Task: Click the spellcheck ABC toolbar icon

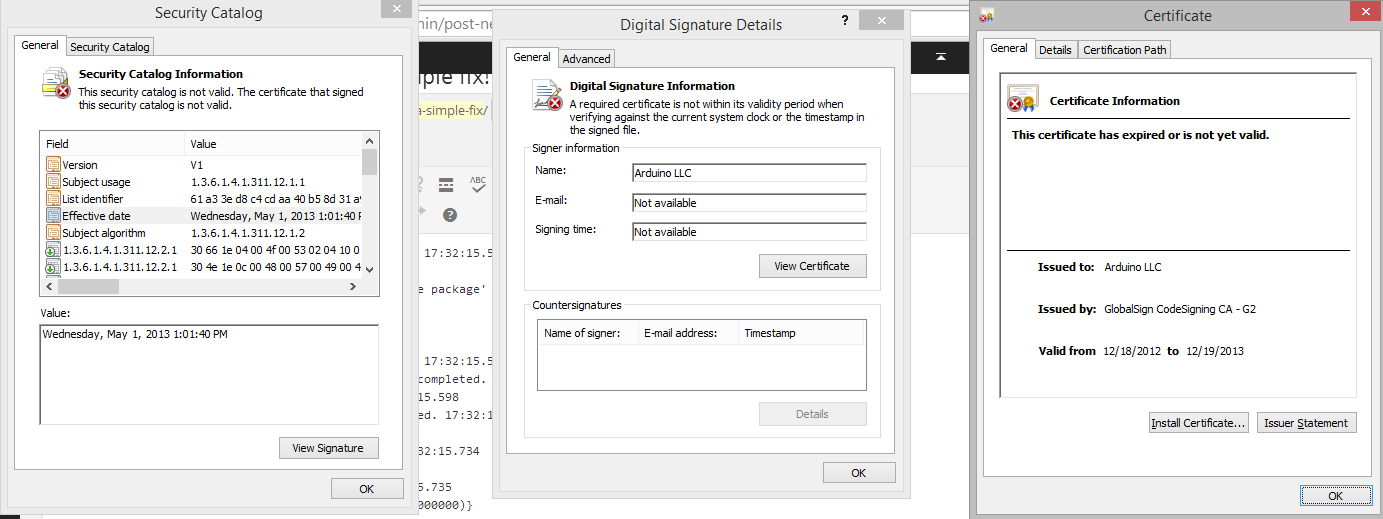Action: pyautogui.click(x=478, y=185)
